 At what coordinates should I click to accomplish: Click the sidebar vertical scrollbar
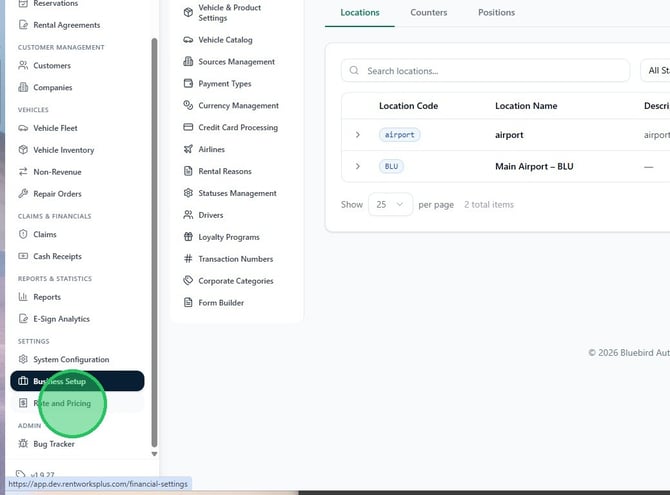(x=154, y=242)
